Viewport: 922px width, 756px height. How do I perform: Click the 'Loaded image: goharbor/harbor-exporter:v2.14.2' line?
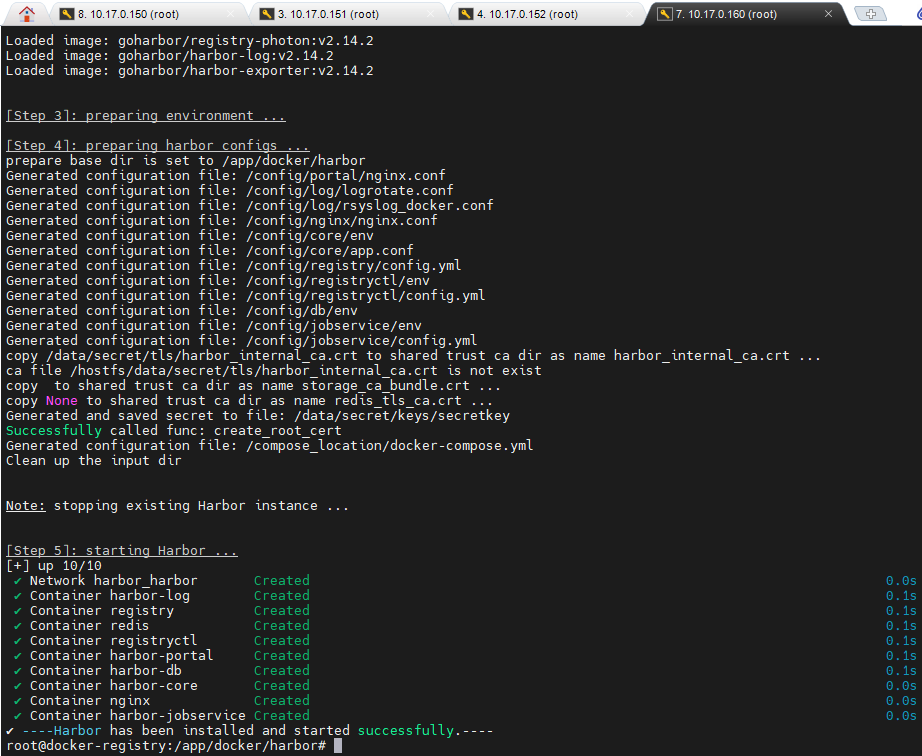click(189, 71)
